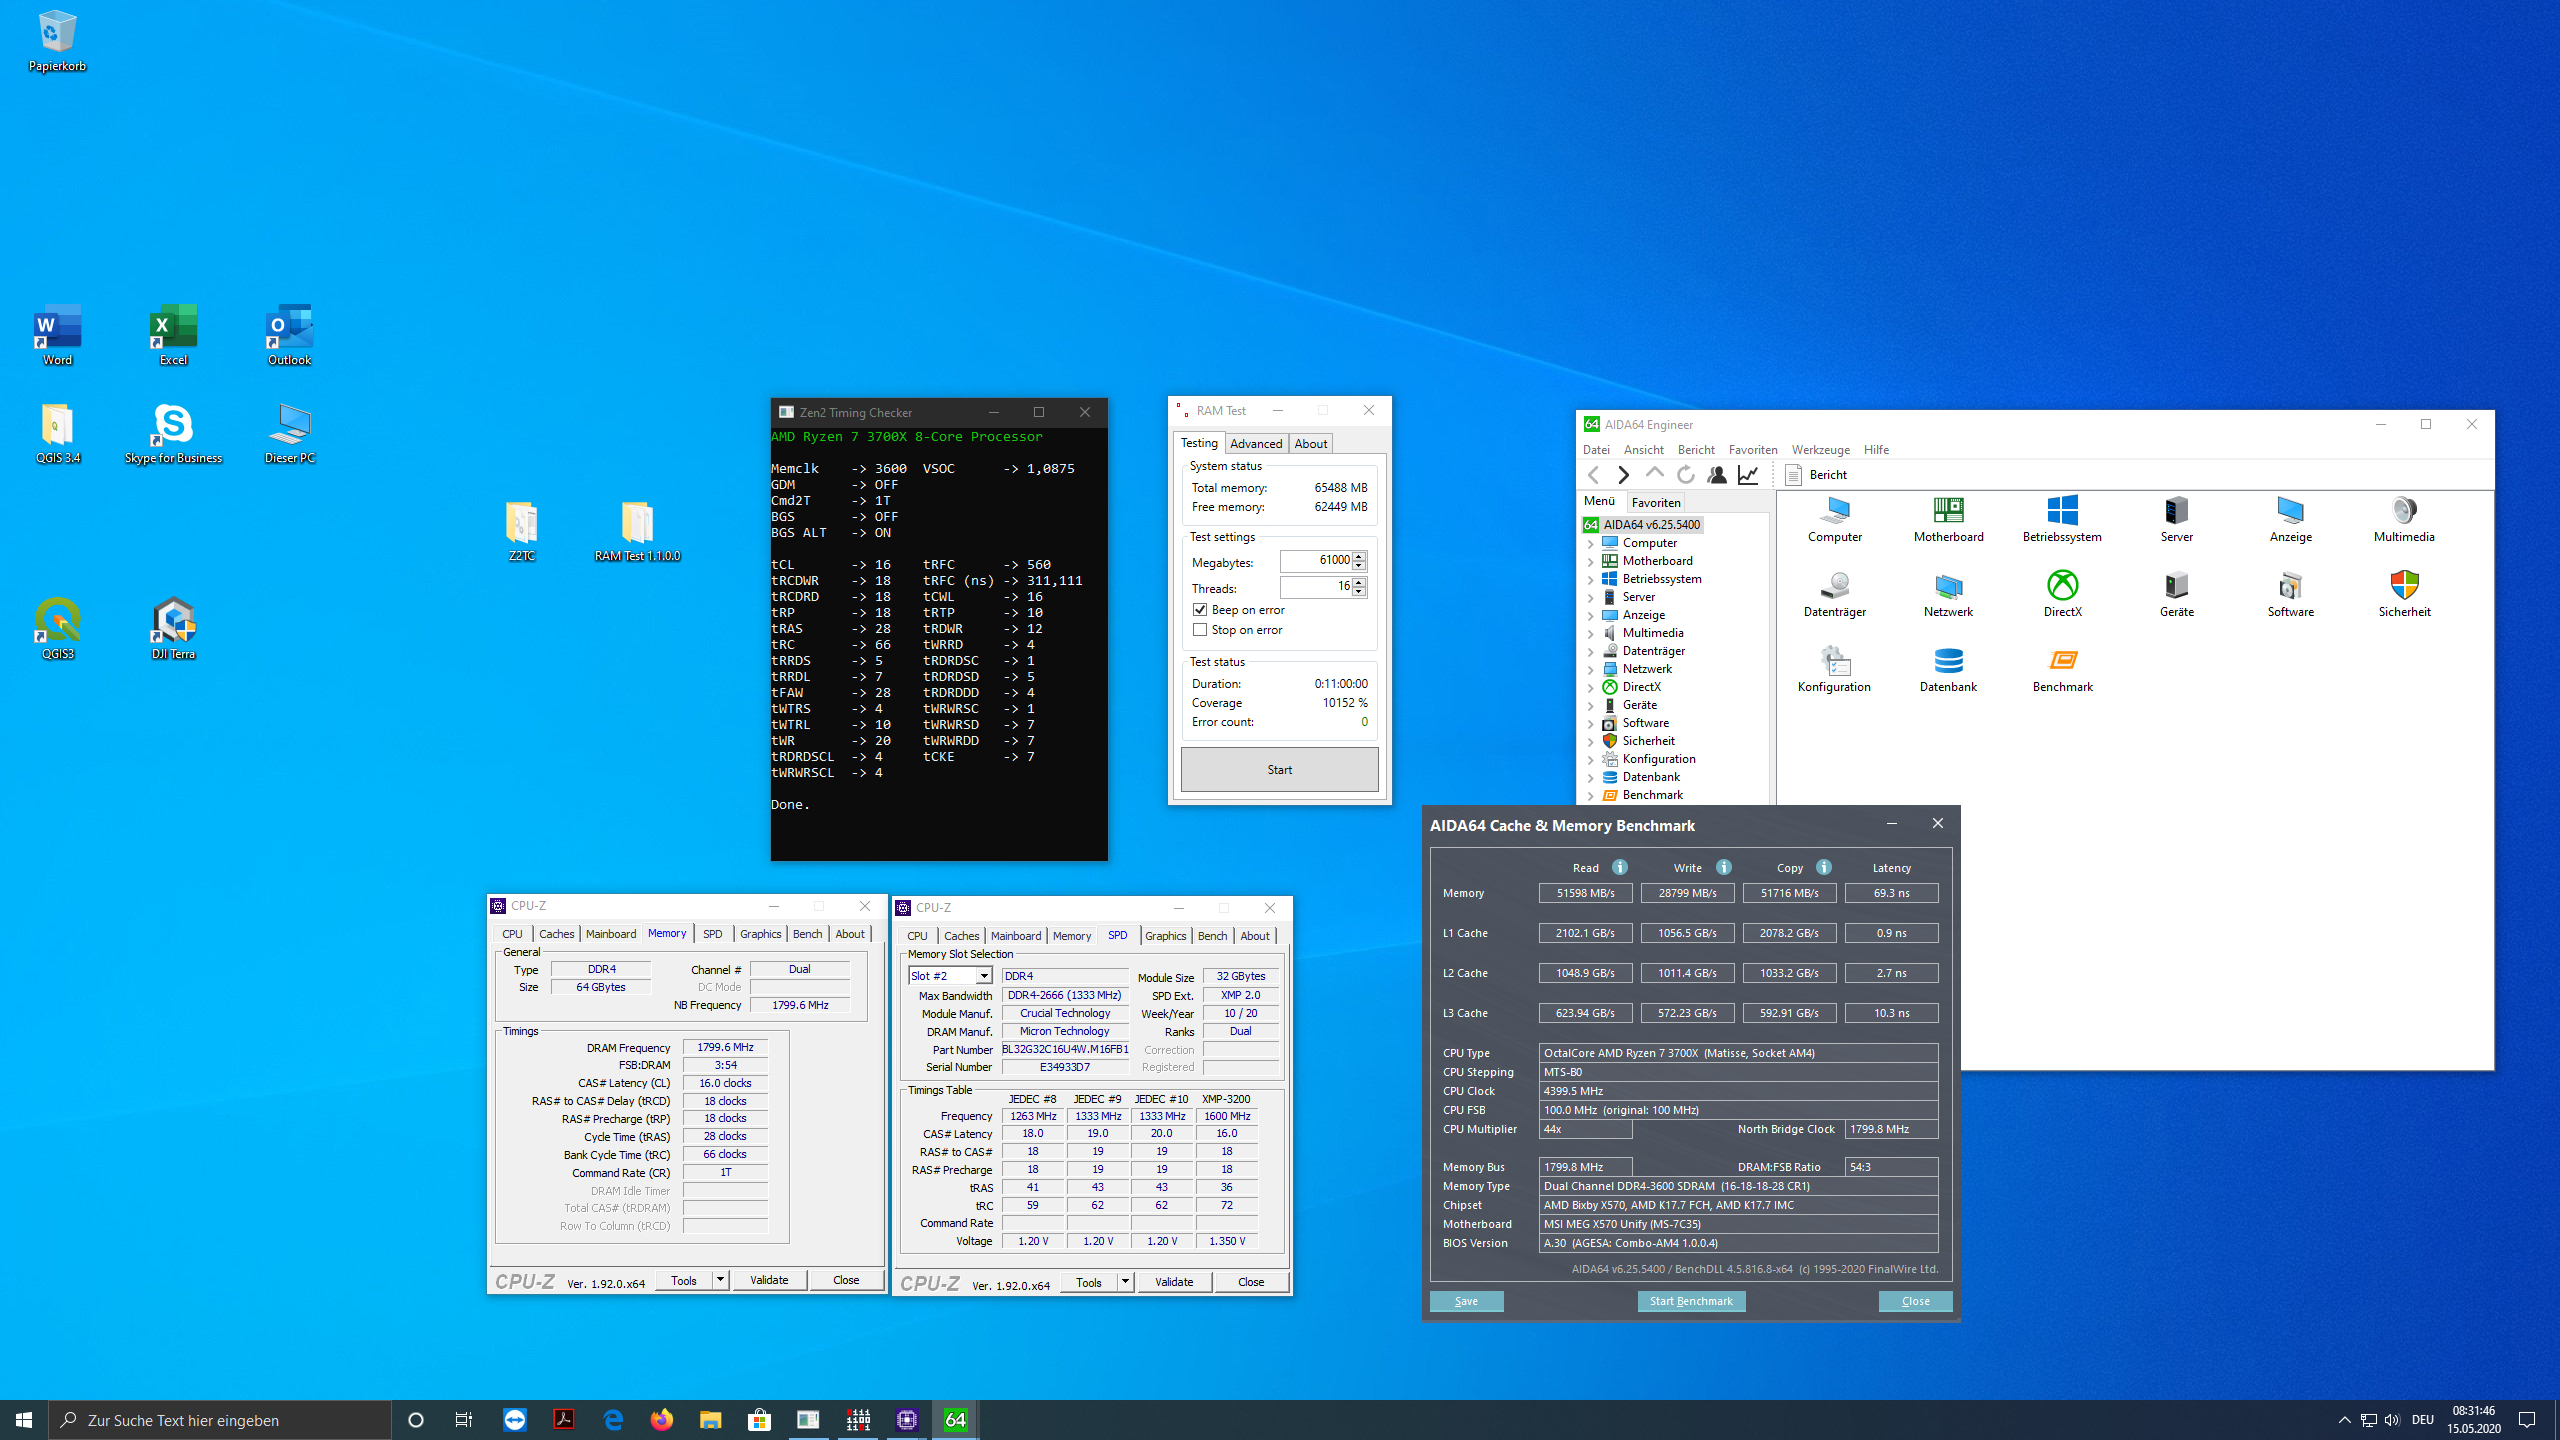Open the Slot #2 dropdown in CPU-Z
Screen dimensions: 2560x1440
984,976
